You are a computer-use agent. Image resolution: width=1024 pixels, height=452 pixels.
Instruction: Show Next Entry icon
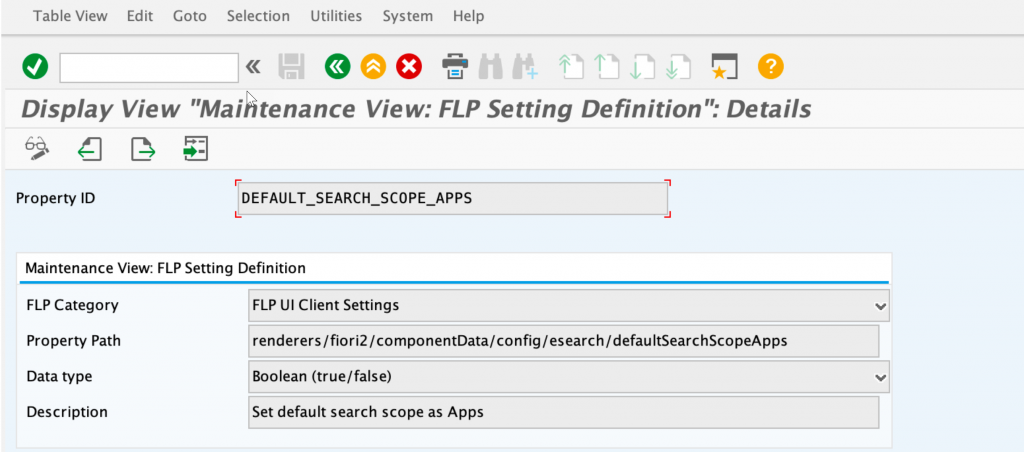[x=142, y=148]
